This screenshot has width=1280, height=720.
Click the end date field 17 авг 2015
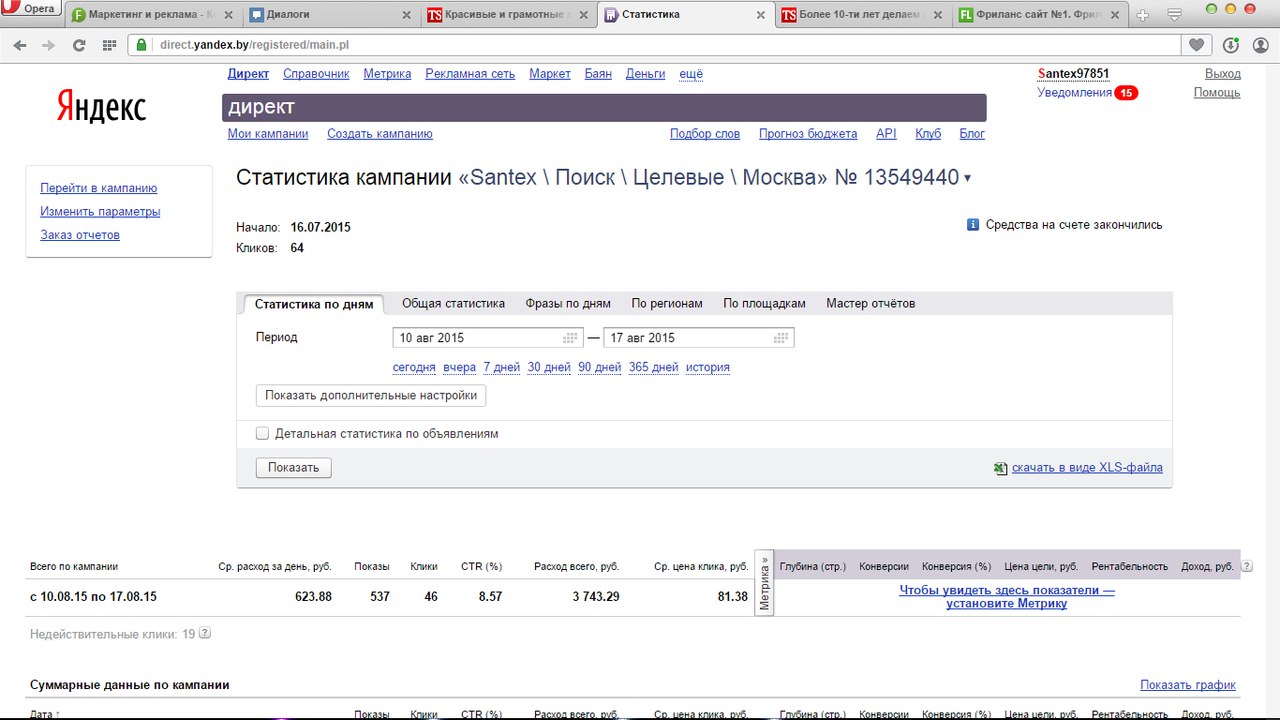coord(699,338)
